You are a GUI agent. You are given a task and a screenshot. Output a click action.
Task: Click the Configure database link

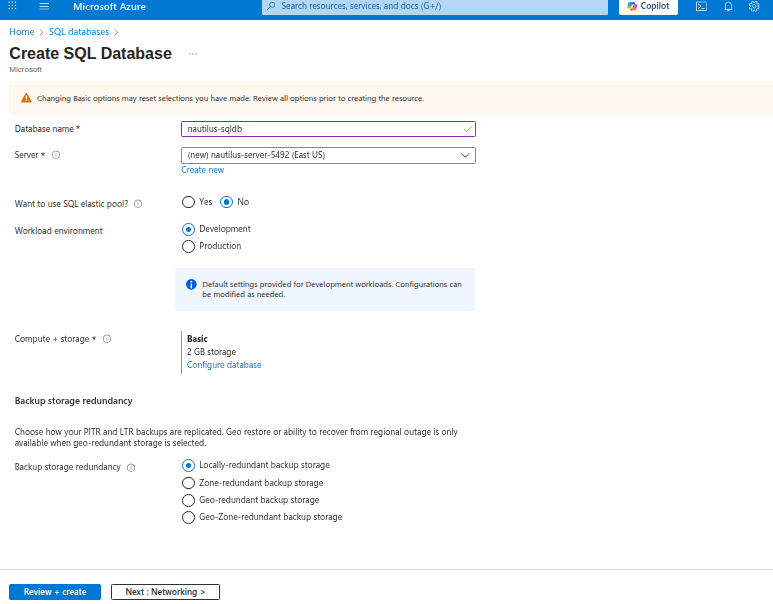(224, 365)
